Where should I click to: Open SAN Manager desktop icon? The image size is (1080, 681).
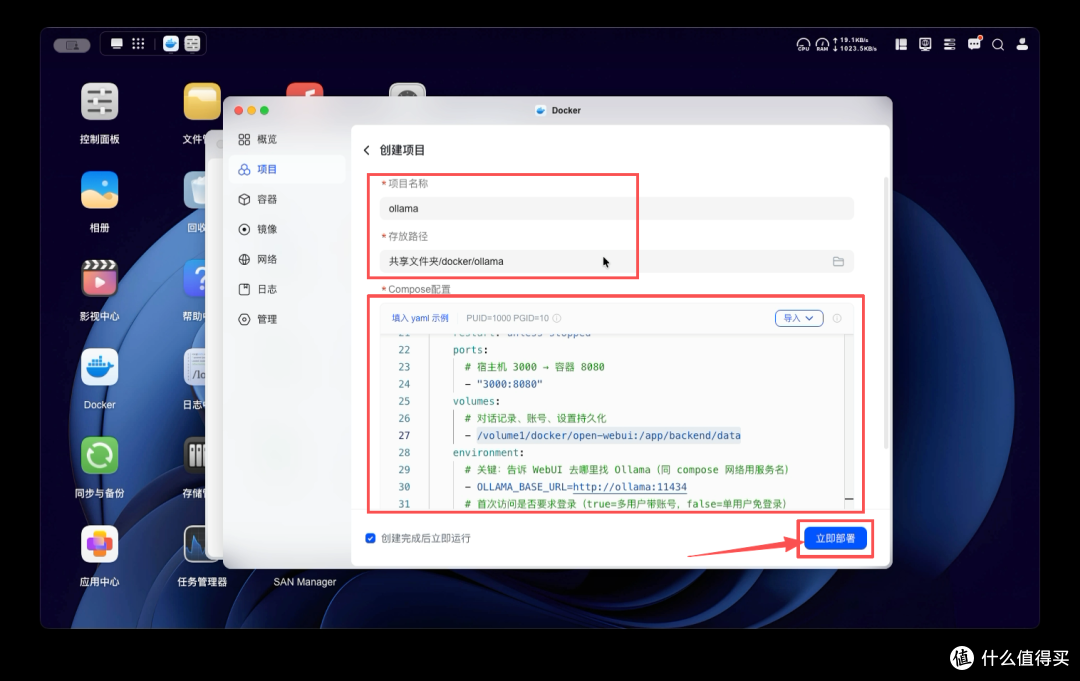click(304, 582)
